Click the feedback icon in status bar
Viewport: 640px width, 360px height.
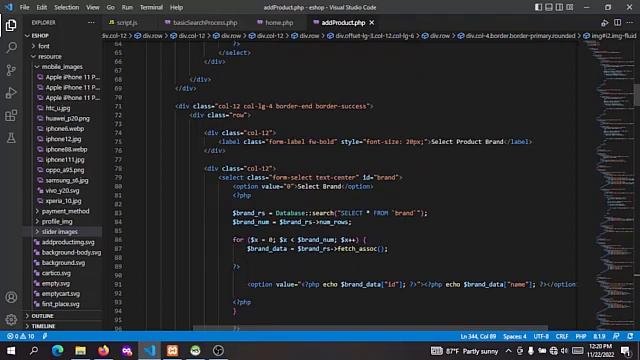tap(616, 336)
